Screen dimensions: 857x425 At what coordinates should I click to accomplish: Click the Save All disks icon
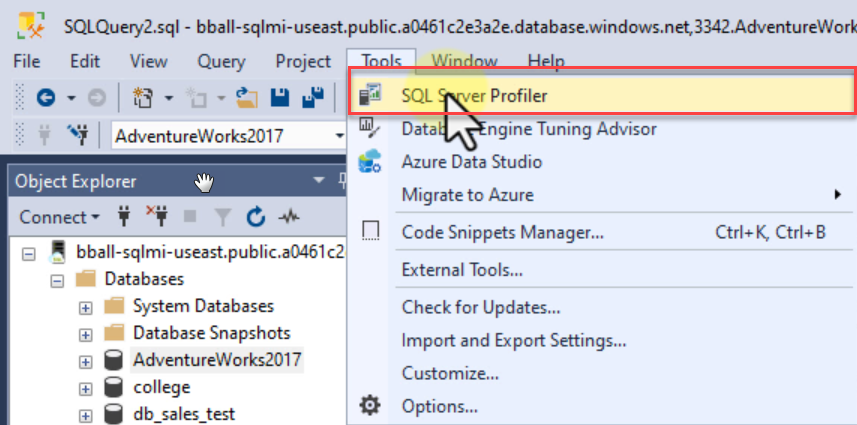tap(313, 98)
